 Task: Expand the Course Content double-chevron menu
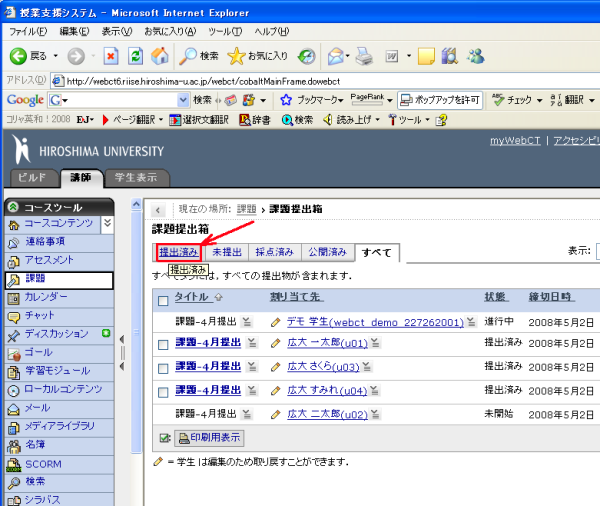(x=108, y=223)
